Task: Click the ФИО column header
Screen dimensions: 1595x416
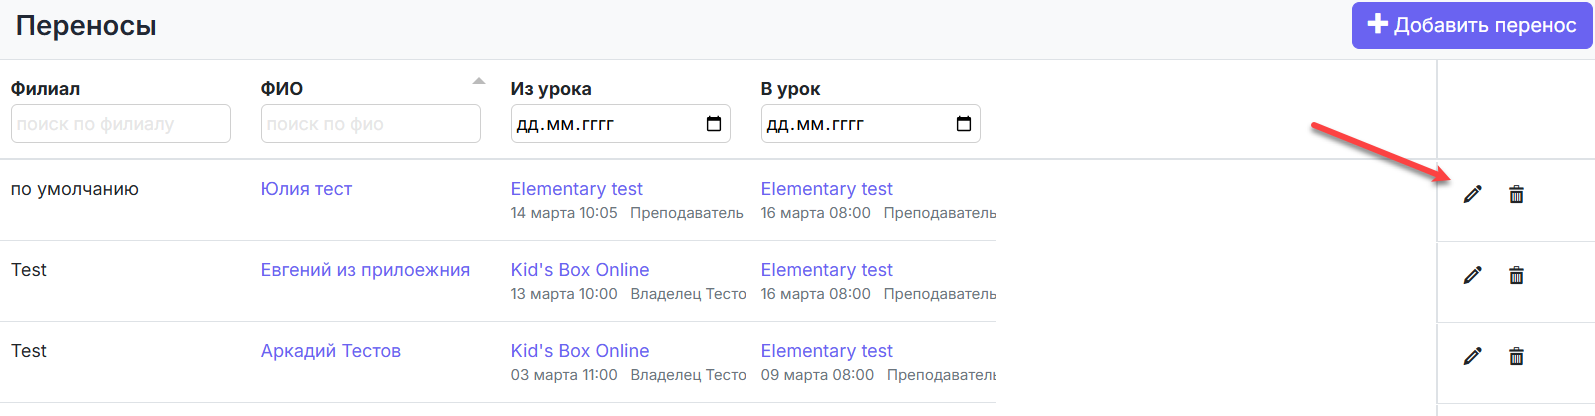Action: (282, 88)
